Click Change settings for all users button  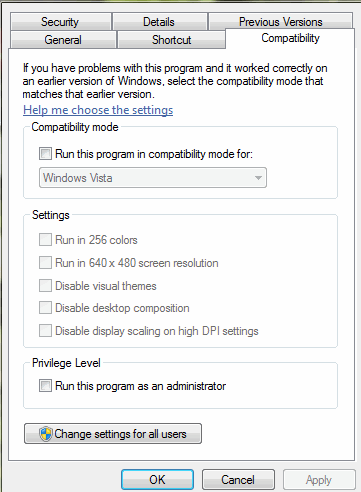113,434
